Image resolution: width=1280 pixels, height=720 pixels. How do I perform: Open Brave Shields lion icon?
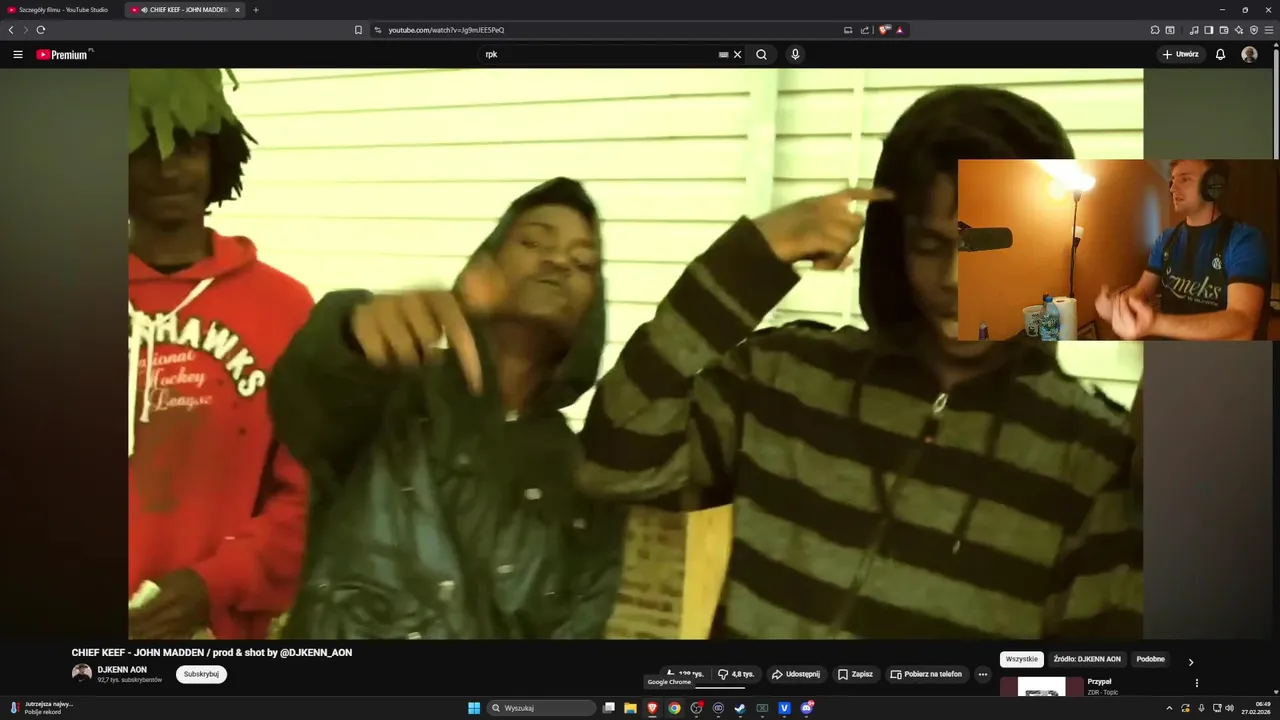[x=885, y=30]
